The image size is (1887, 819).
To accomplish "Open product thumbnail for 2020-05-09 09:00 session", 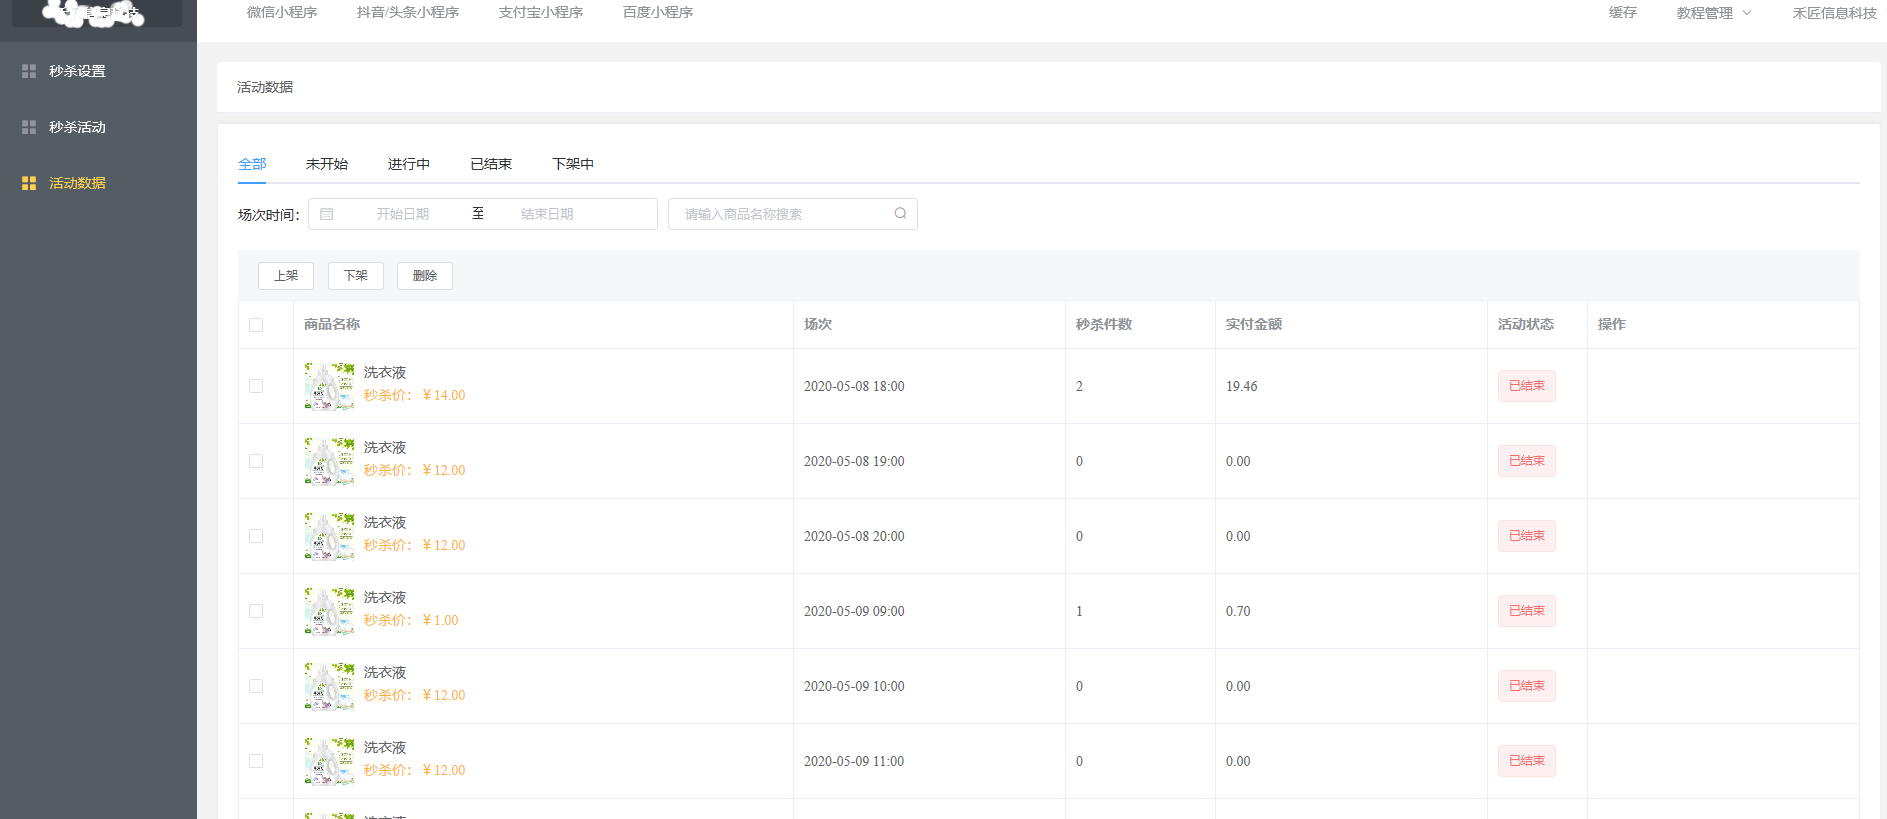I will (329, 611).
